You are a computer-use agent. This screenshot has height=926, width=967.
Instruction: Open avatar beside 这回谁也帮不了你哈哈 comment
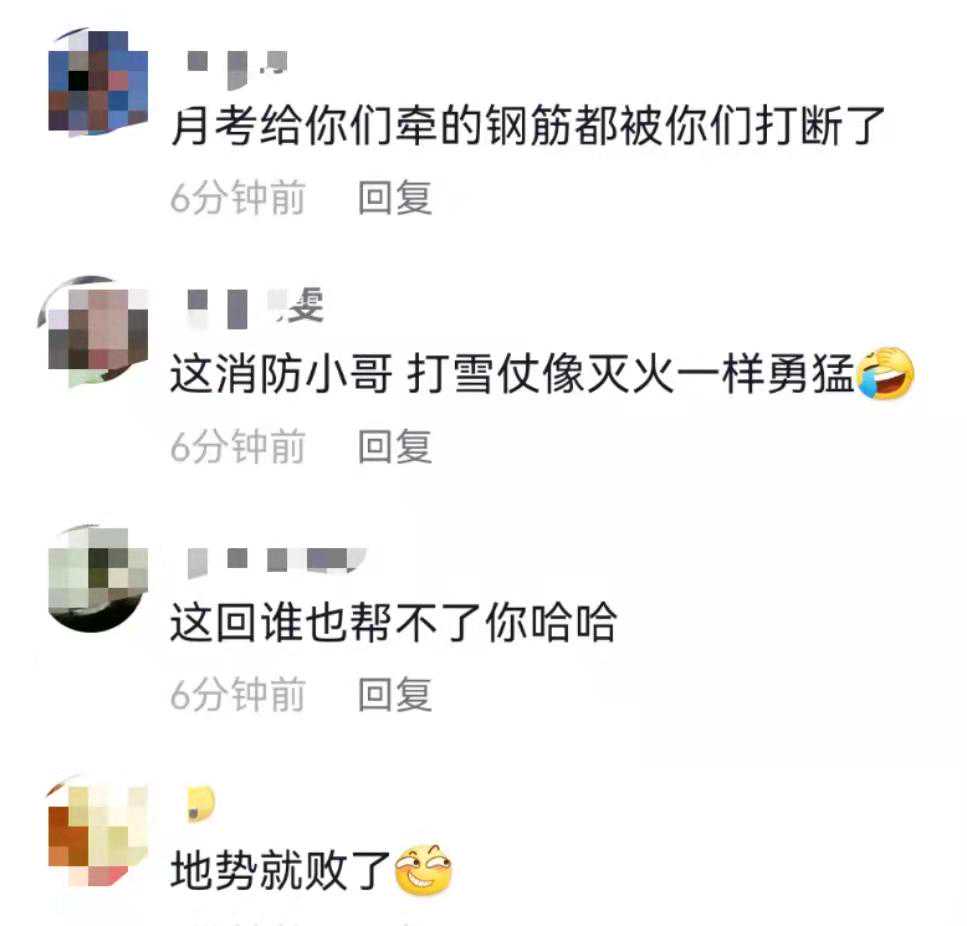[x=98, y=579]
